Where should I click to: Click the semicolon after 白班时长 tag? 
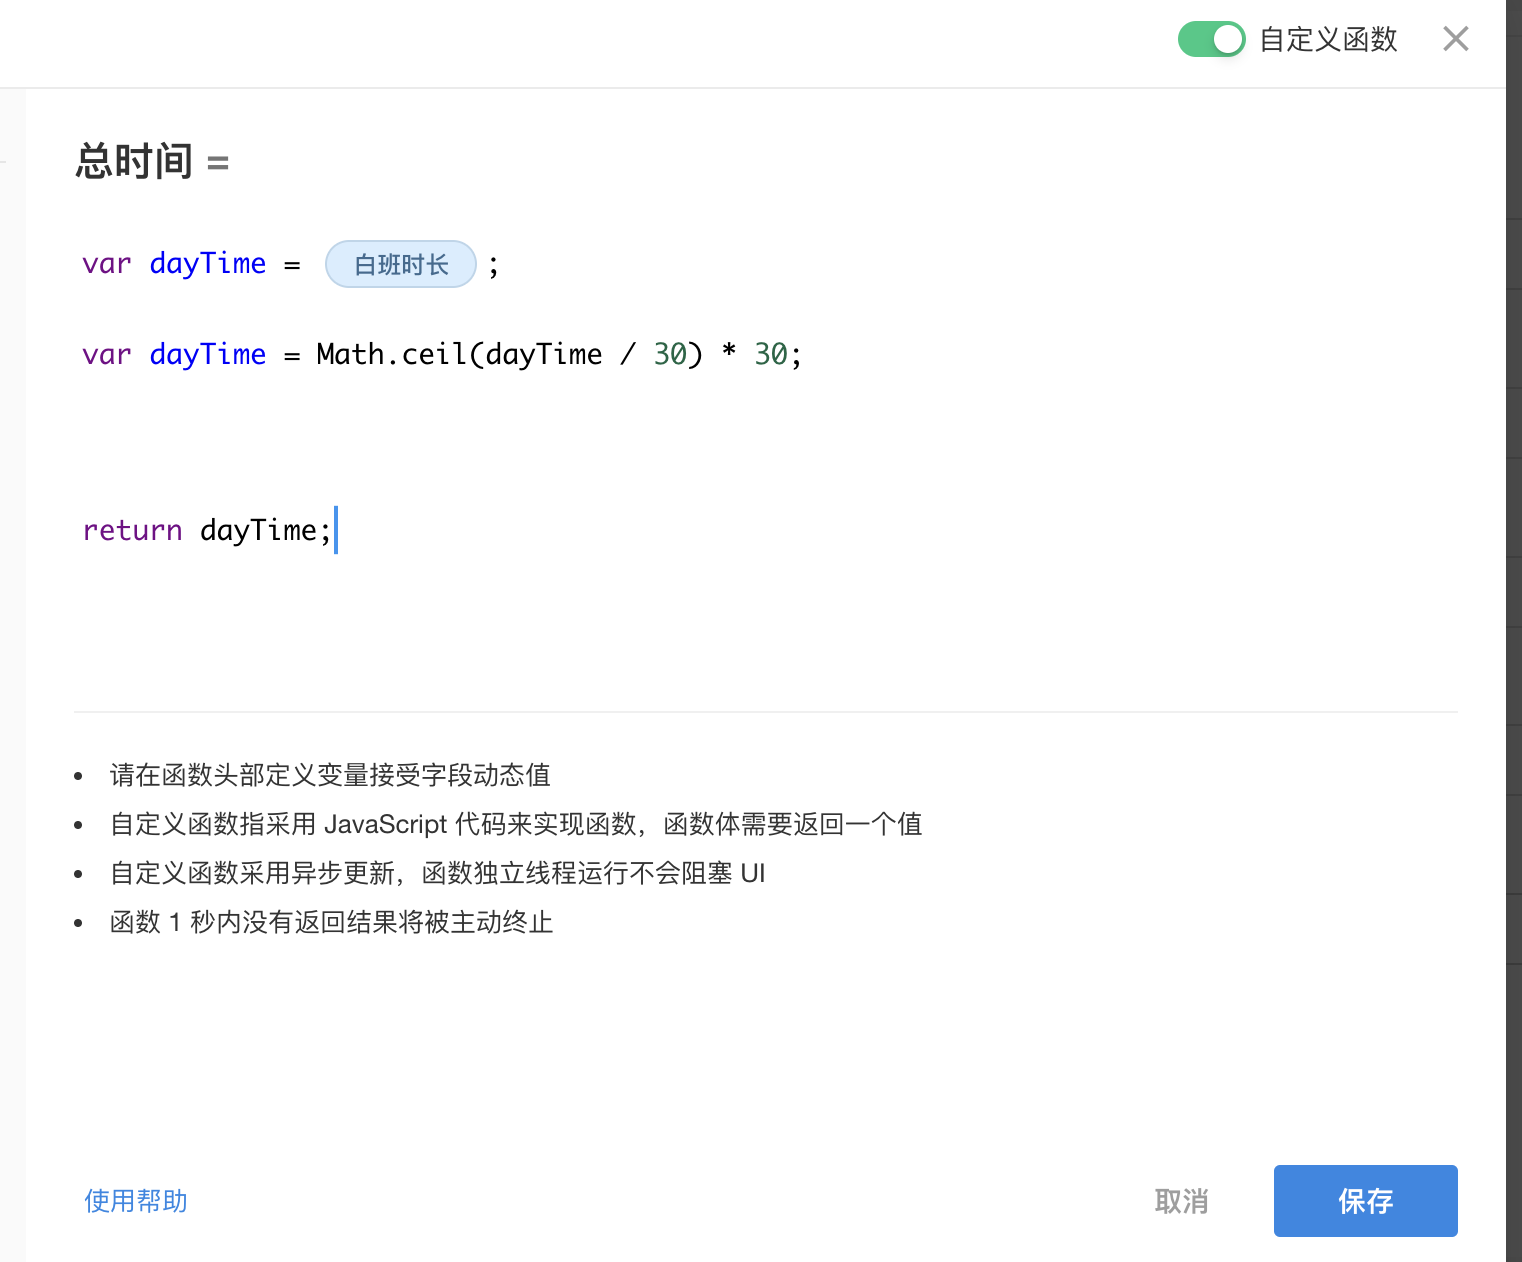coord(493,266)
